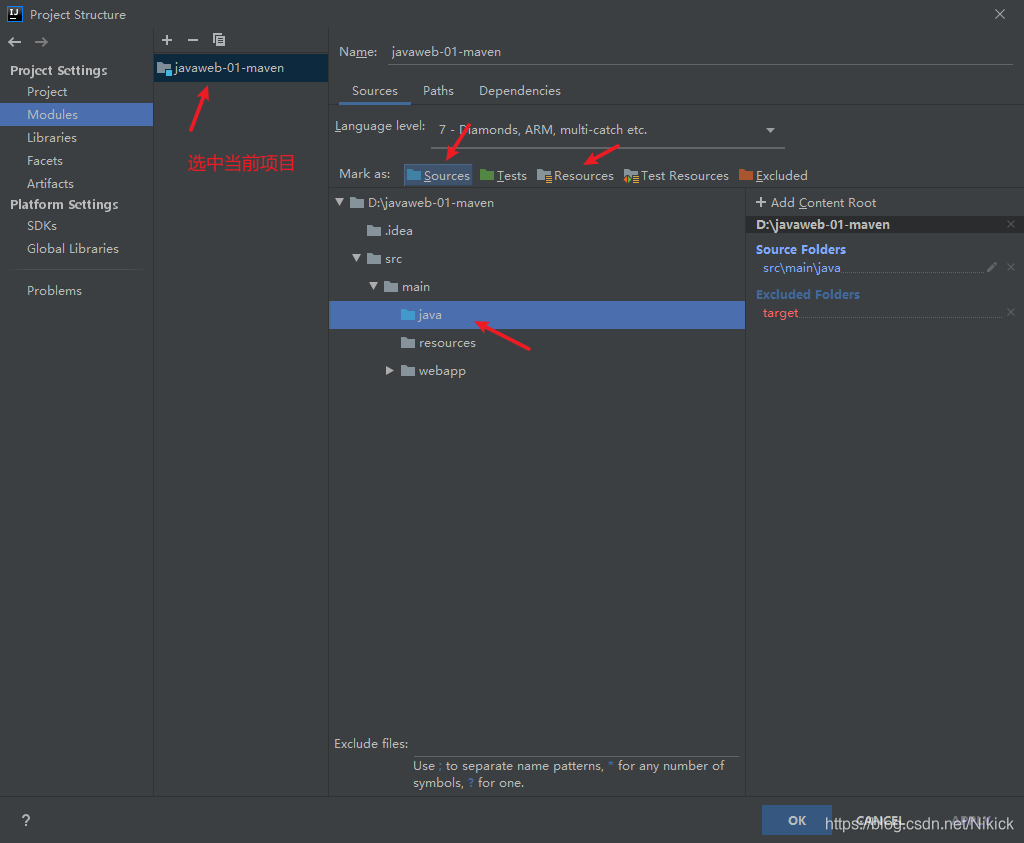
Task: Switch to the Sources tab
Action: click(375, 91)
